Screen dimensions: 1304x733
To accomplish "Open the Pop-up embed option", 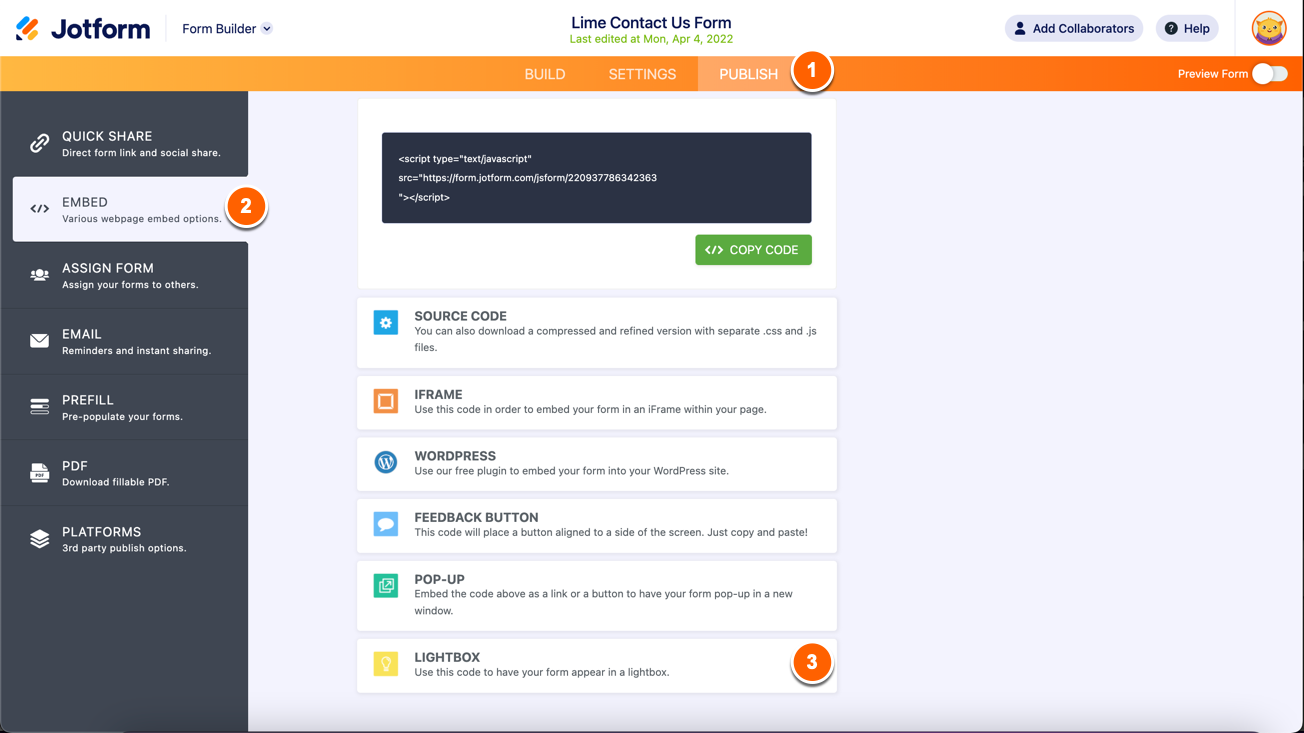I will point(597,595).
